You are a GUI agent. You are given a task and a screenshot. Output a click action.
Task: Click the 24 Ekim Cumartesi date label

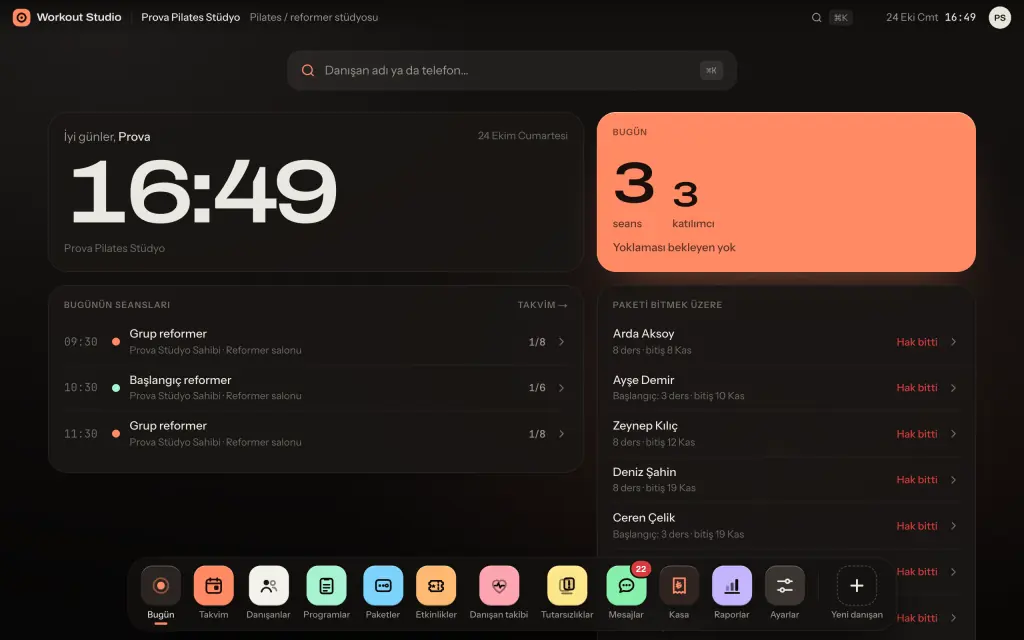(x=522, y=136)
